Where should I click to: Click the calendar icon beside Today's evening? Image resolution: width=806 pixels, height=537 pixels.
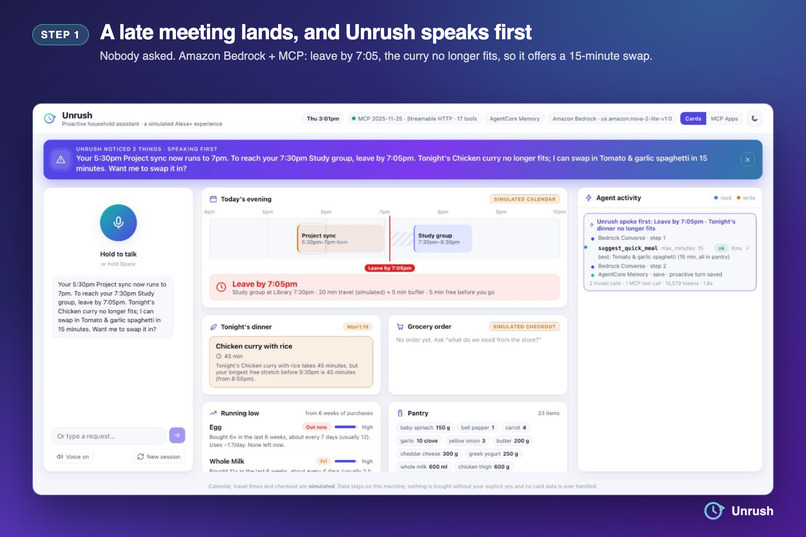pos(213,199)
